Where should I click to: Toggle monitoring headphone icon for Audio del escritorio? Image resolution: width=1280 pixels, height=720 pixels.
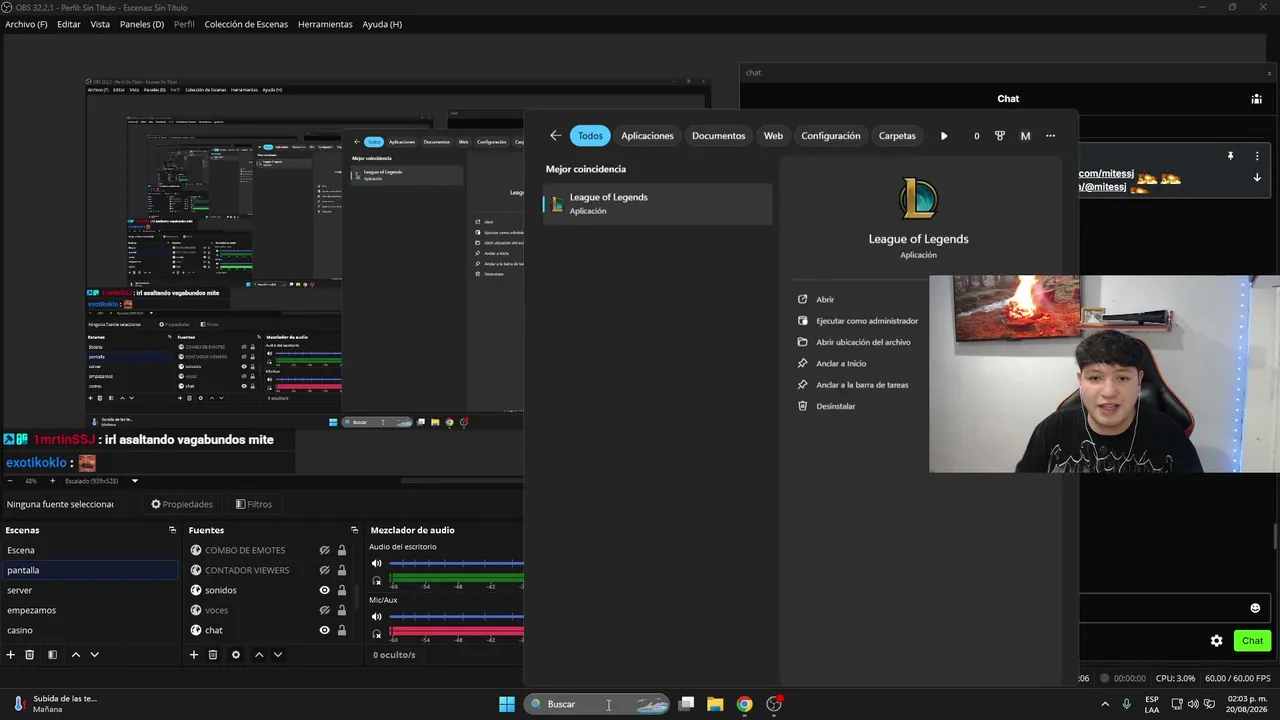(x=377, y=580)
